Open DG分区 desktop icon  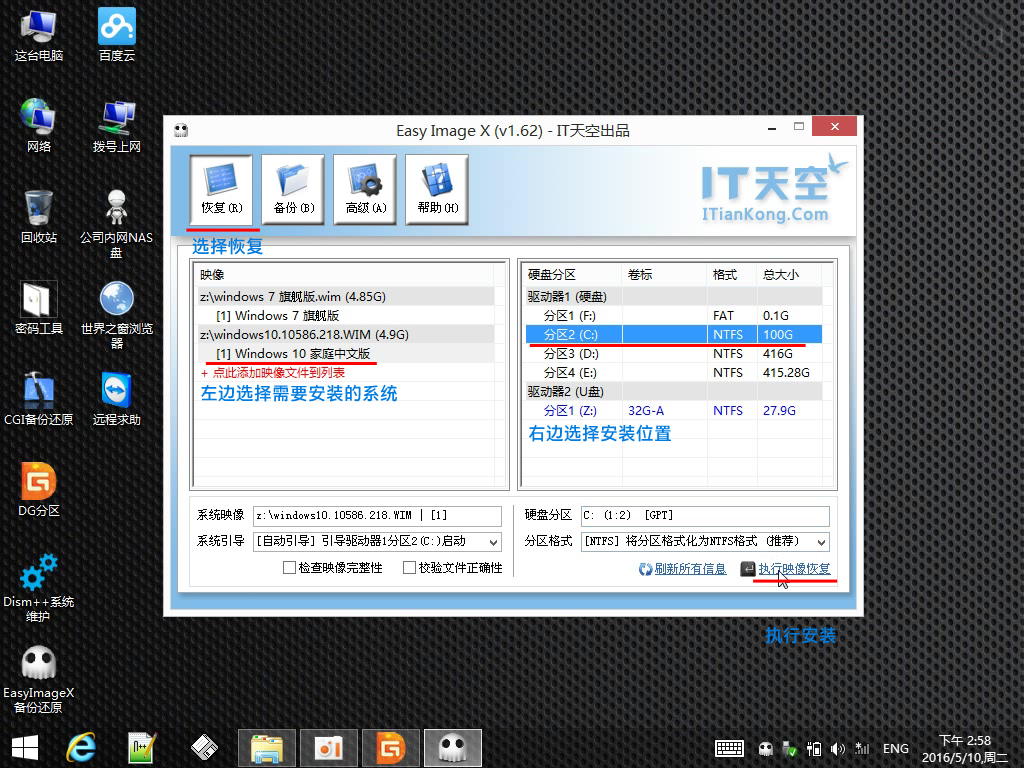pyautogui.click(x=39, y=489)
